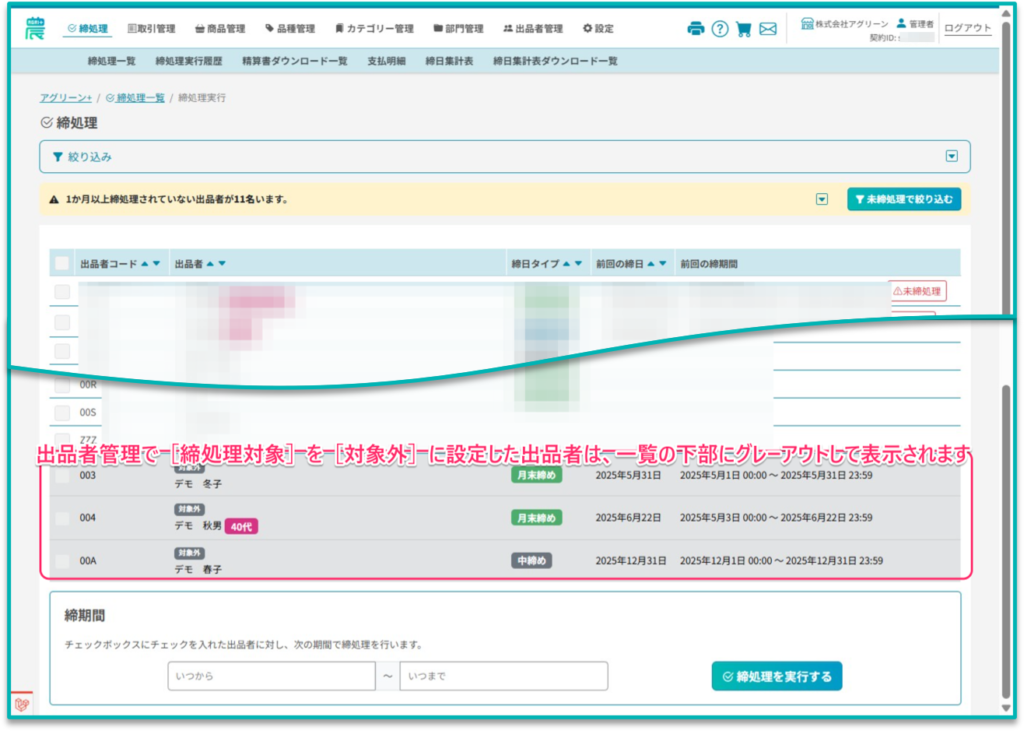Viewport: 1024px width, 731px height.
Task: Sort 出品者 column descending
Action: coord(222,263)
